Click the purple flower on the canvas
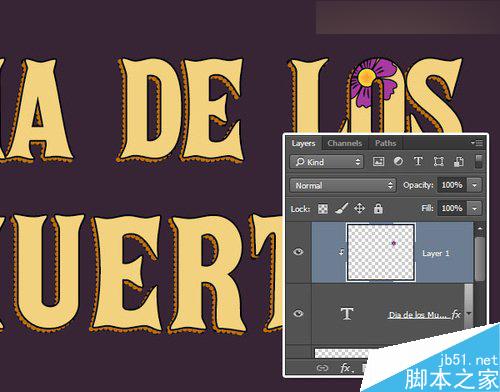 (x=373, y=82)
